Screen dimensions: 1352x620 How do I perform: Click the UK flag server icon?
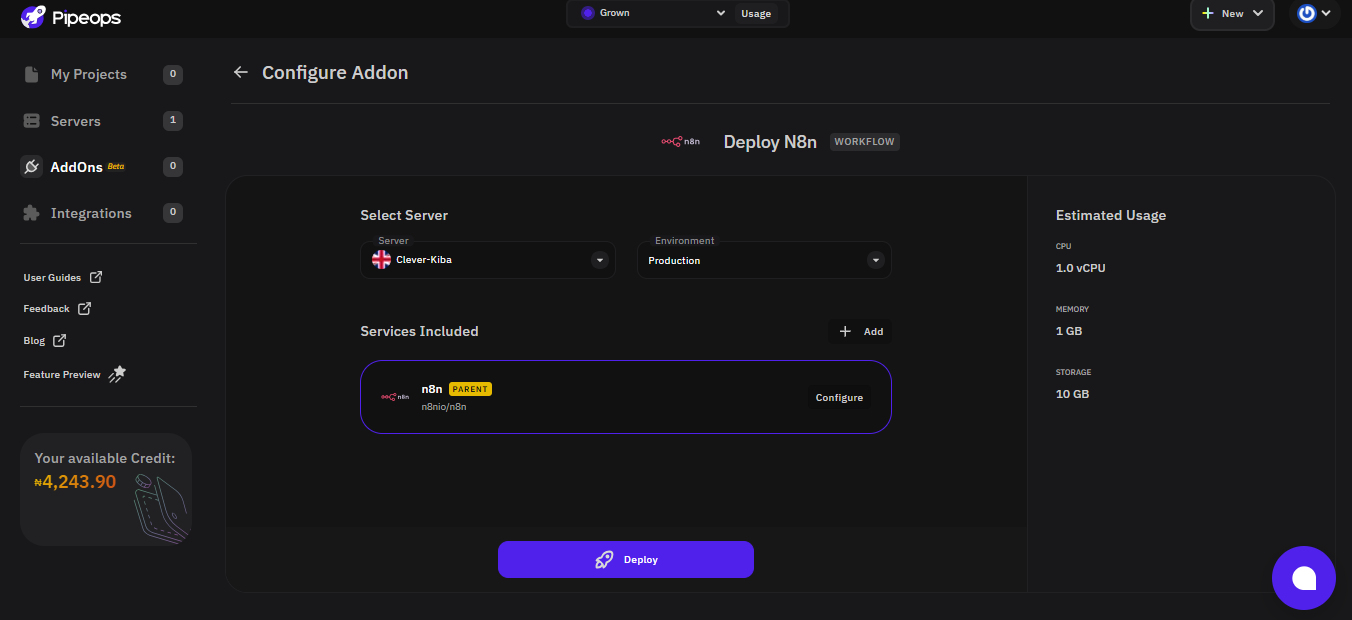[381, 260]
